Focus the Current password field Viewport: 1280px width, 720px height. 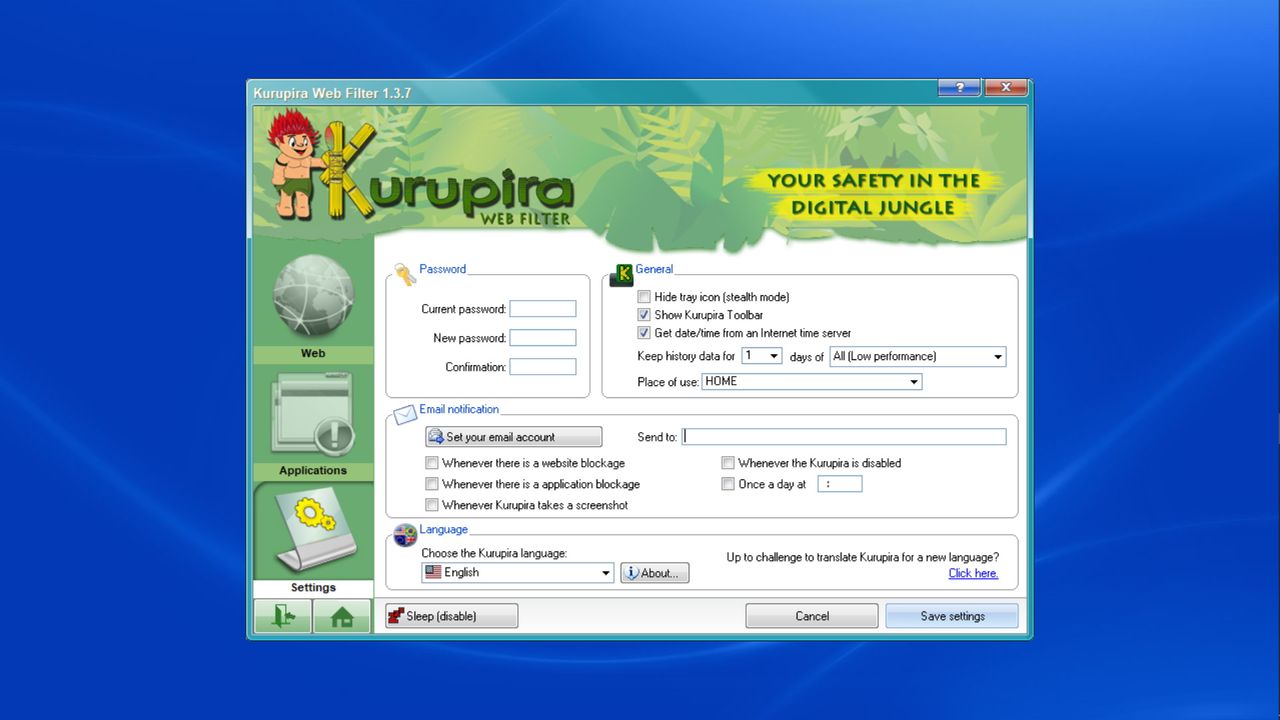(x=543, y=309)
